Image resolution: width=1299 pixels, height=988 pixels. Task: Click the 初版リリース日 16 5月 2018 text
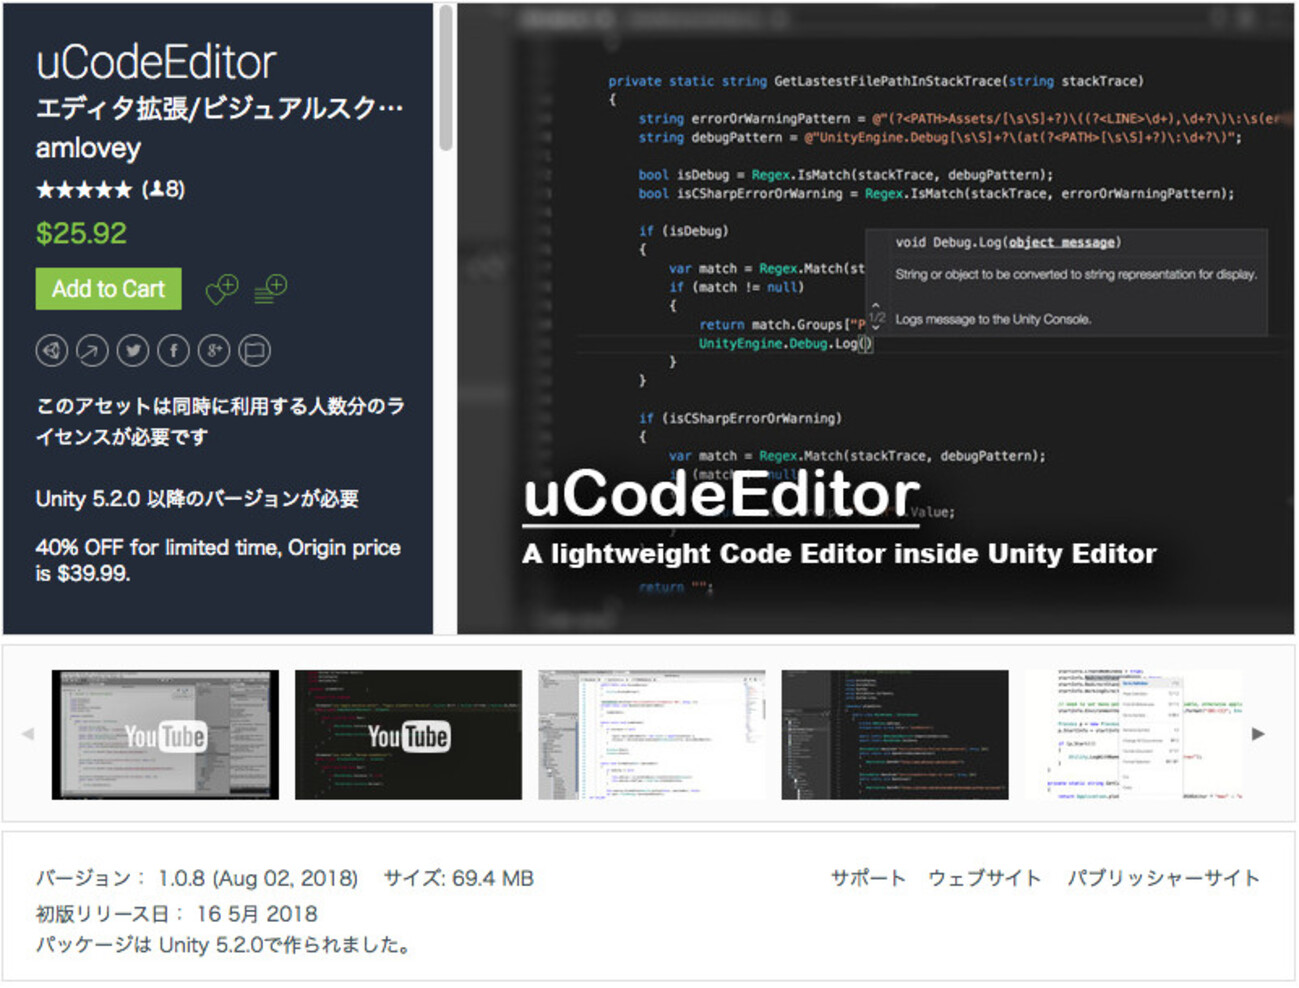(x=177, y=914)
